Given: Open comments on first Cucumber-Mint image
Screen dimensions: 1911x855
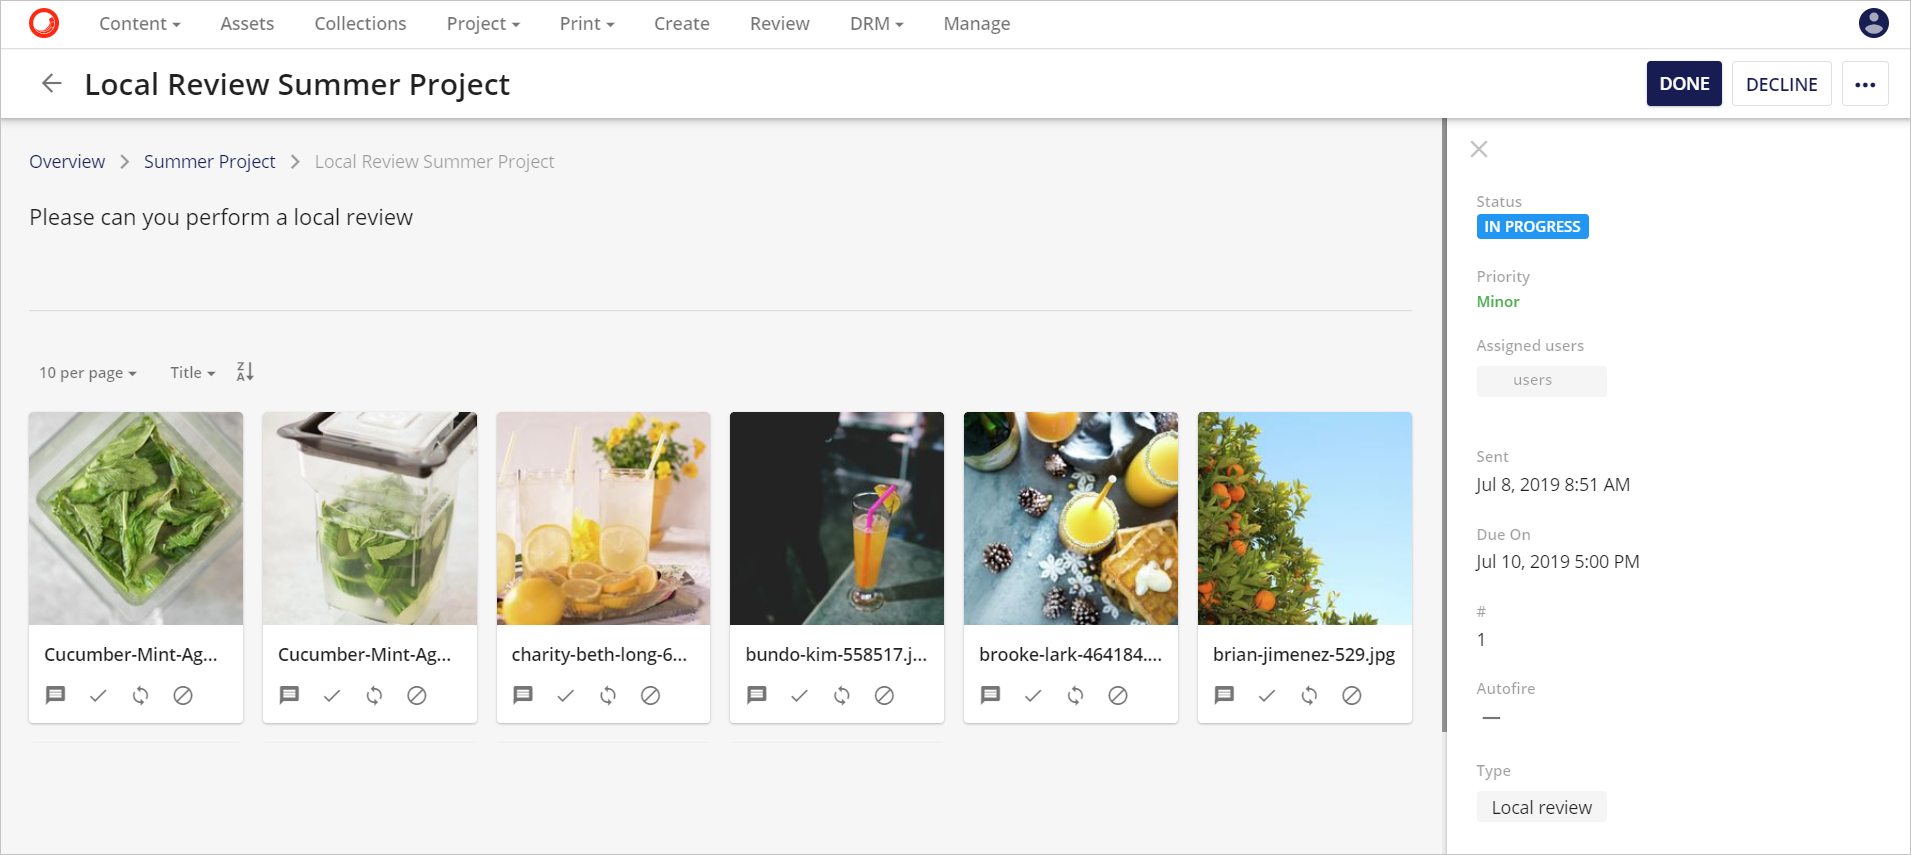Looking at the screenshot, I should point(56,695).
